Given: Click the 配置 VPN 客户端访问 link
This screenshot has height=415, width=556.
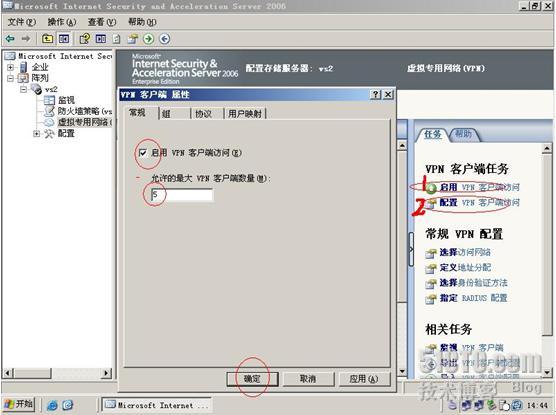Looking at the screenshot, I should pyautogui.click(x=479, y=203).
